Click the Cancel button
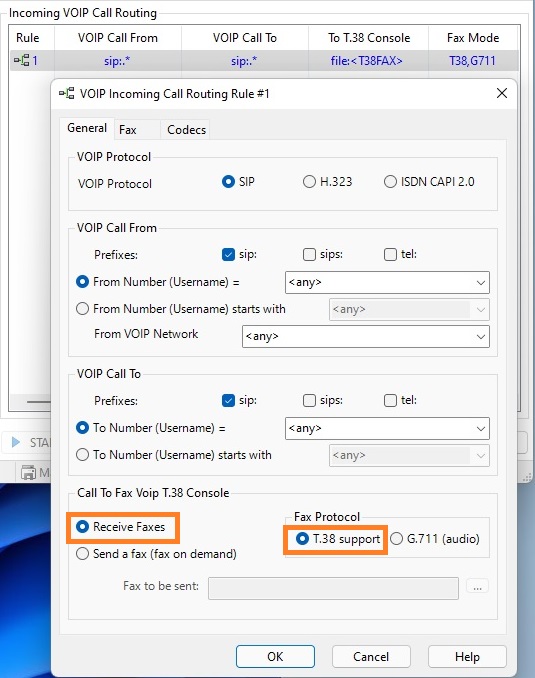535x678 pixels. pyautogui.click(x=371, y=656)
